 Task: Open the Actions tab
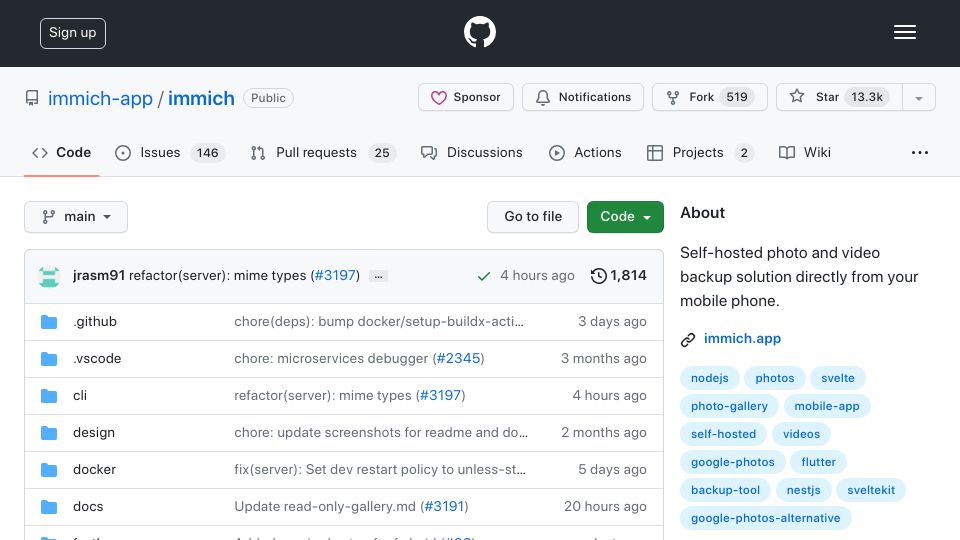585,152
